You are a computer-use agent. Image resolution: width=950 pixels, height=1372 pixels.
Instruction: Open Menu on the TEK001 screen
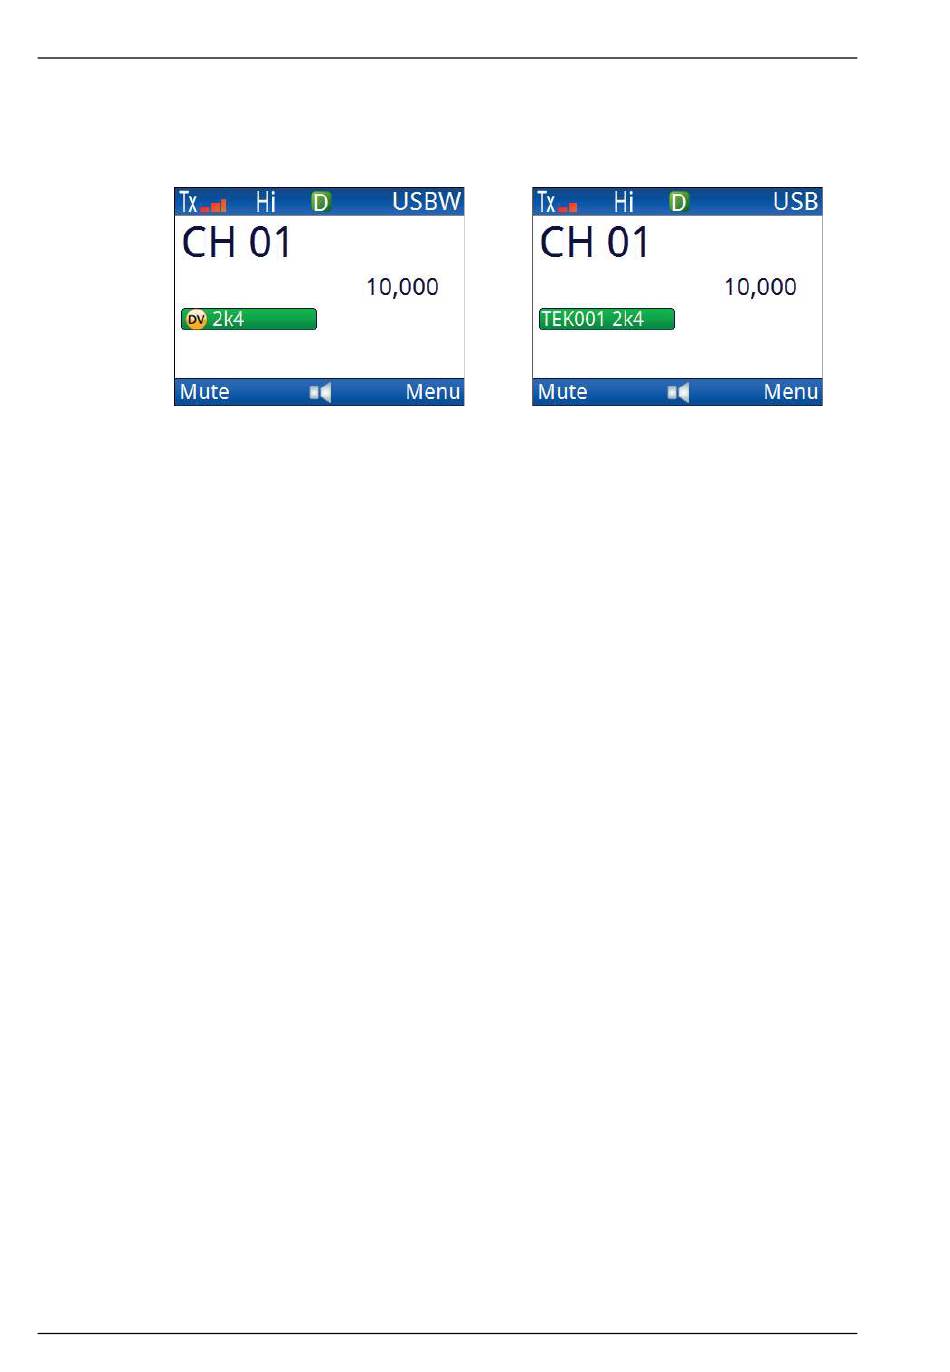(791, 392)
